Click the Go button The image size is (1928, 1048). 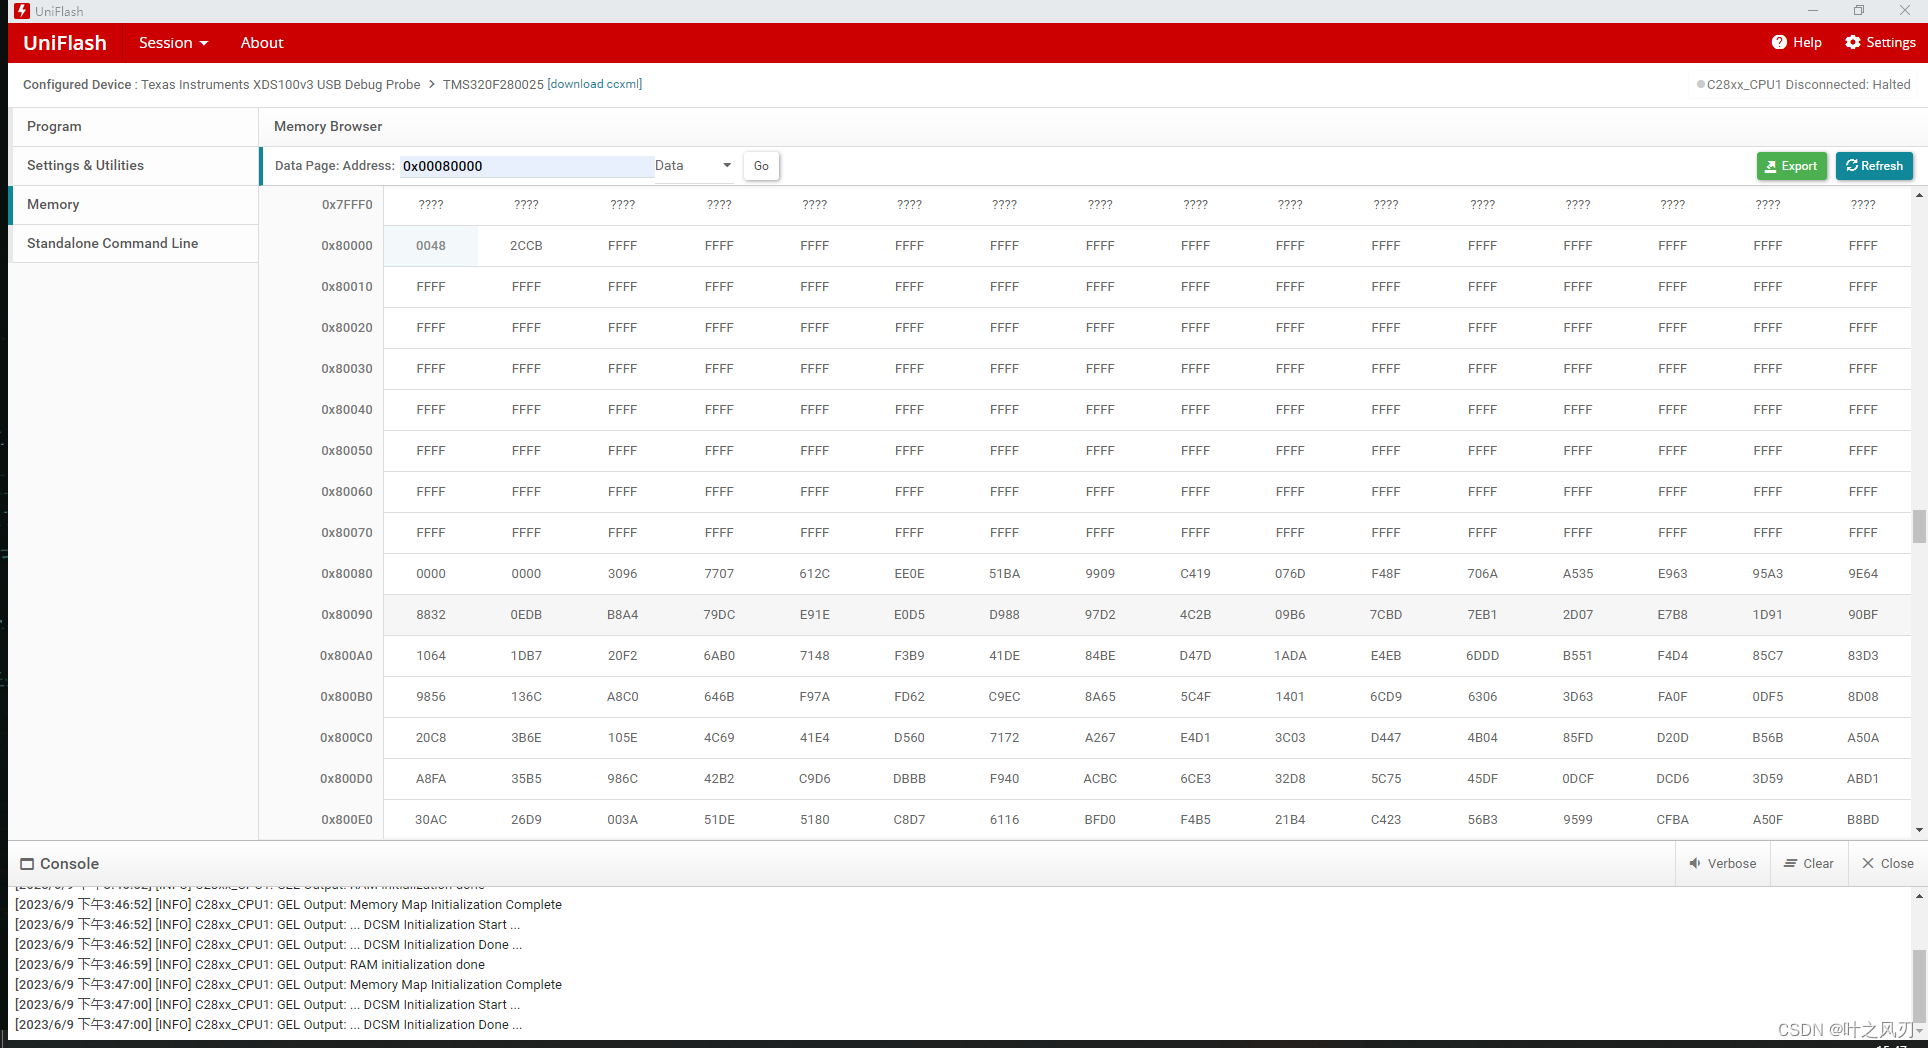coord(761,166)
